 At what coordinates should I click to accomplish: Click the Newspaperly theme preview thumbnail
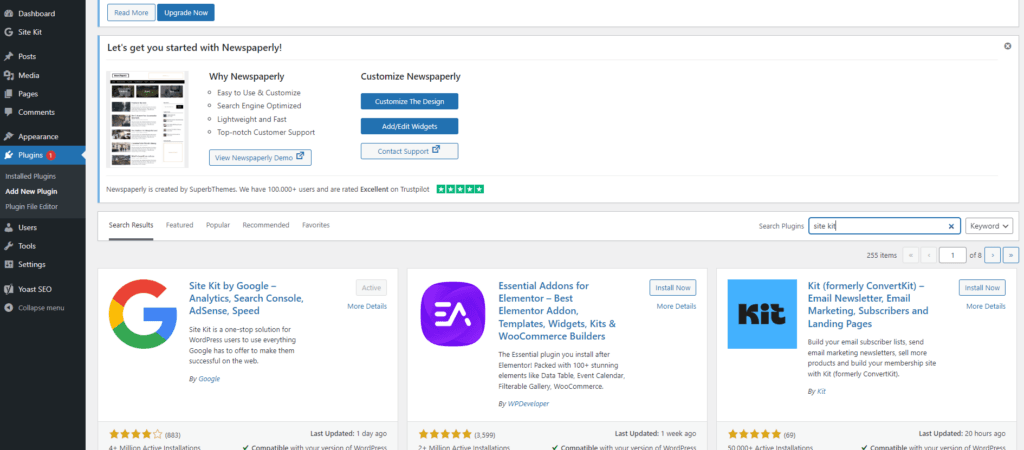tap(148, 120)
